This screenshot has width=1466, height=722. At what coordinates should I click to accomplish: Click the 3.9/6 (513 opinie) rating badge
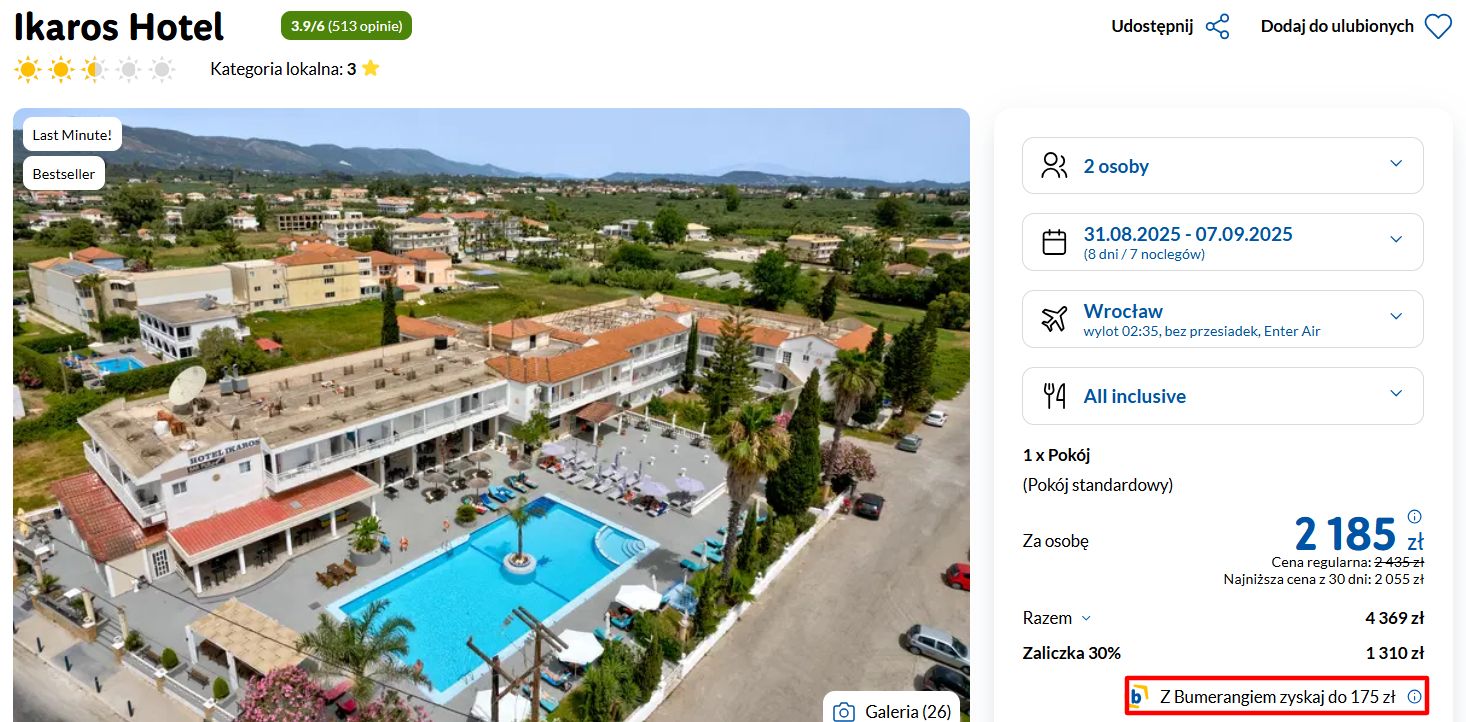click(x=346, y=26)
